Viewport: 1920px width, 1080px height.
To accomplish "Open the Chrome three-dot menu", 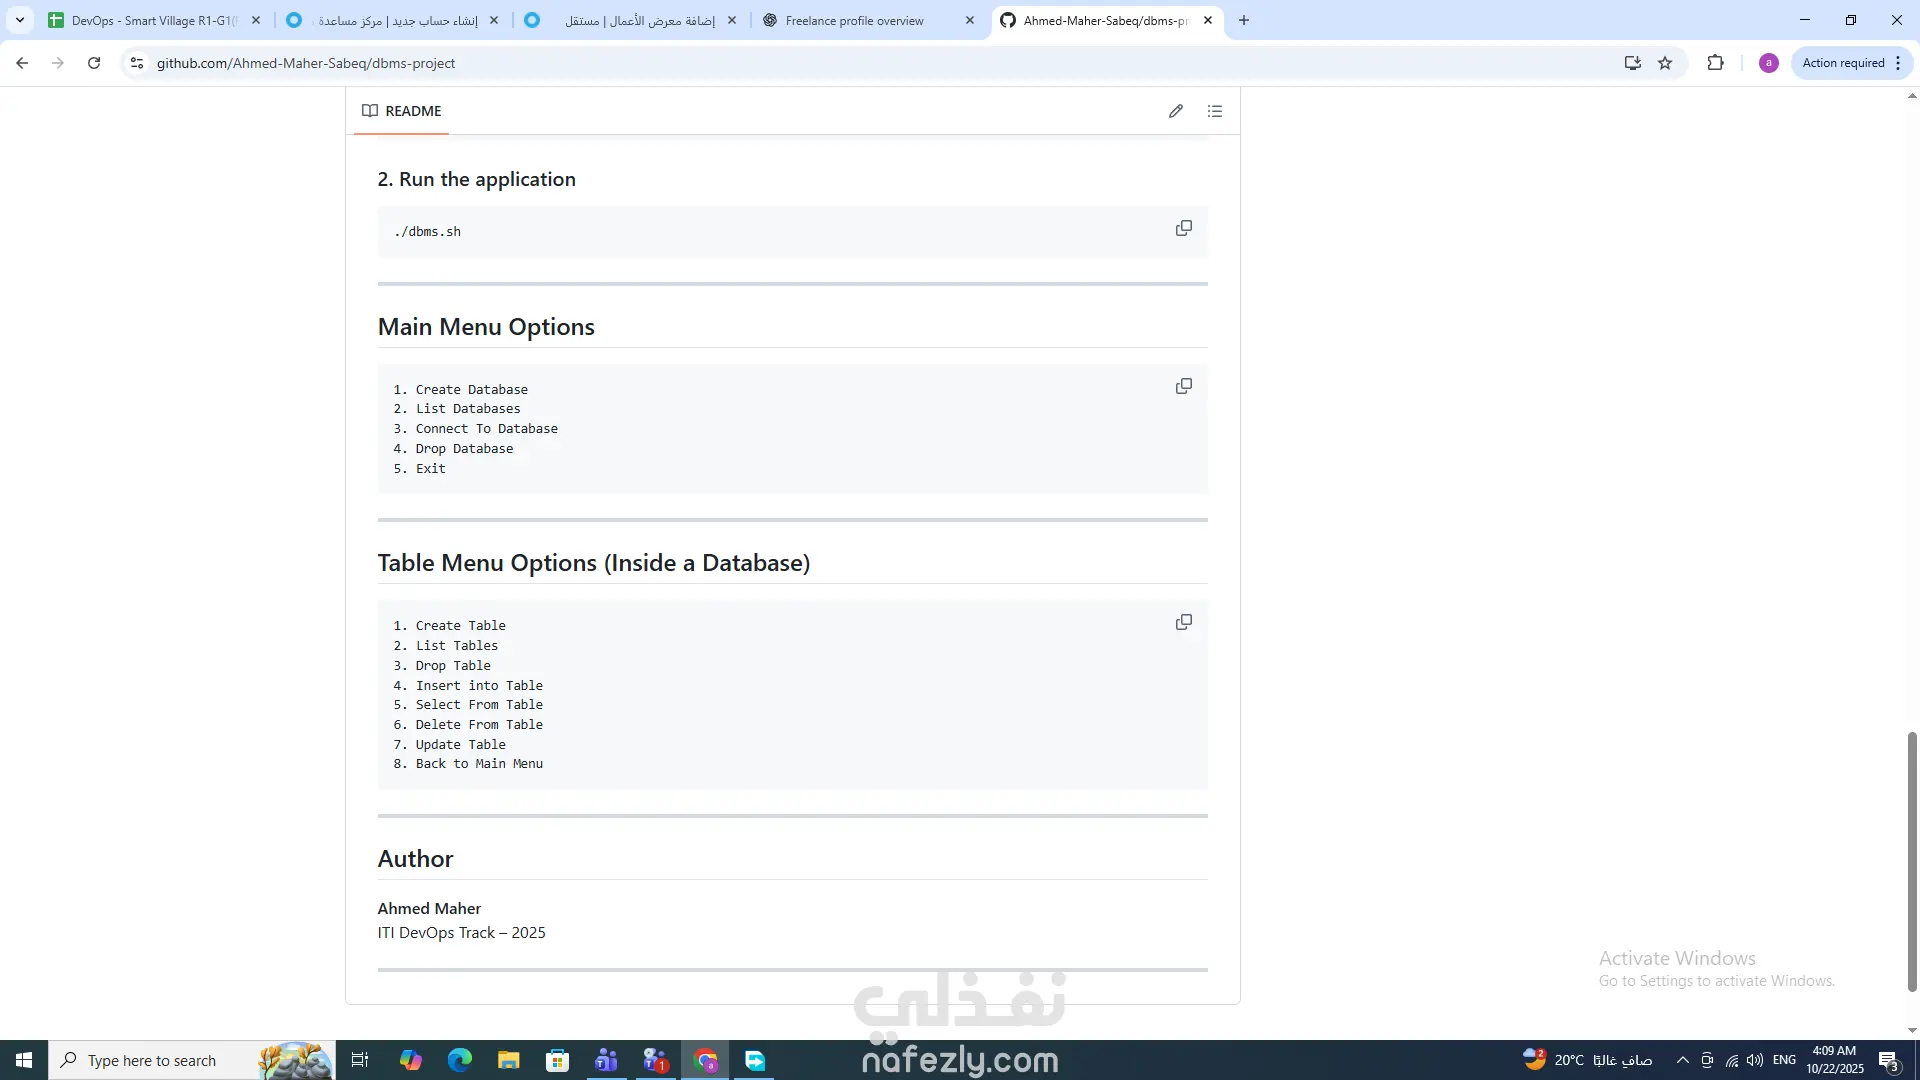I will pyautogui.click(x=1898, y=63).
